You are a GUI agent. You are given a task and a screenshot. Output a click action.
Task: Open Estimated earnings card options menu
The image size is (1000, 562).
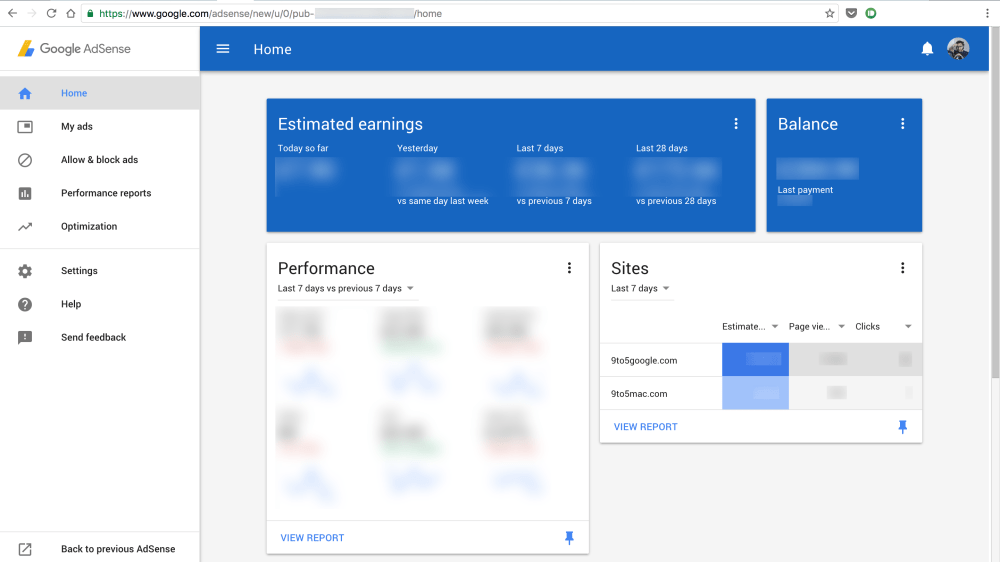(736, 124)
